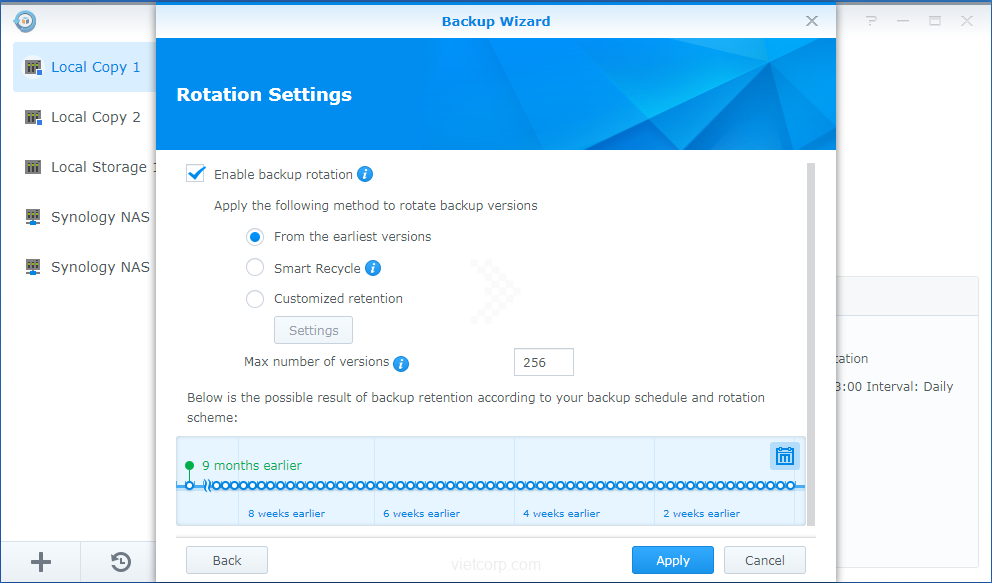Click the Apply button
The width and height of the screenshot is (992, 583).
coord(672,560)
